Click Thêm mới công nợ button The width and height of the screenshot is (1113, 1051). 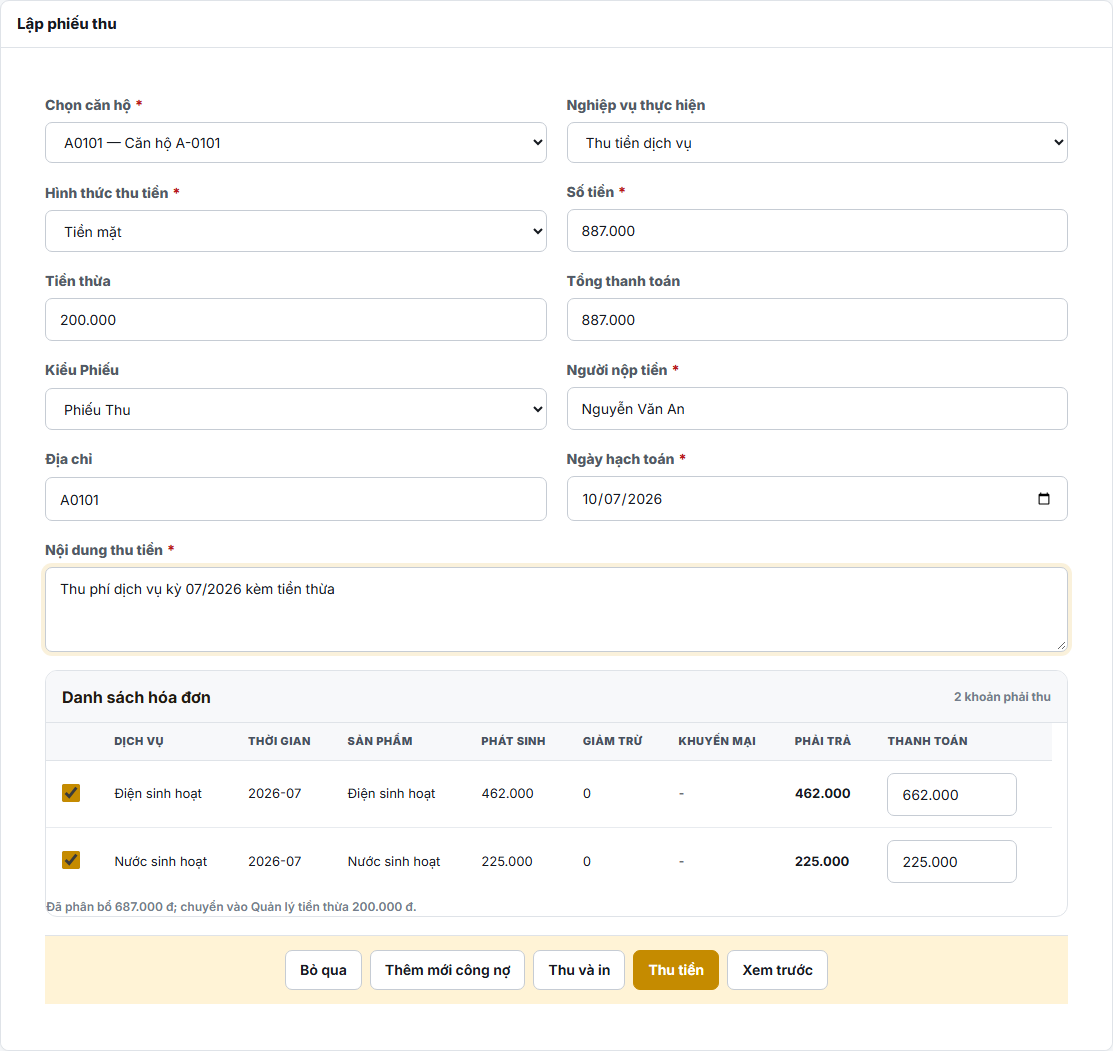pos(447,970)
